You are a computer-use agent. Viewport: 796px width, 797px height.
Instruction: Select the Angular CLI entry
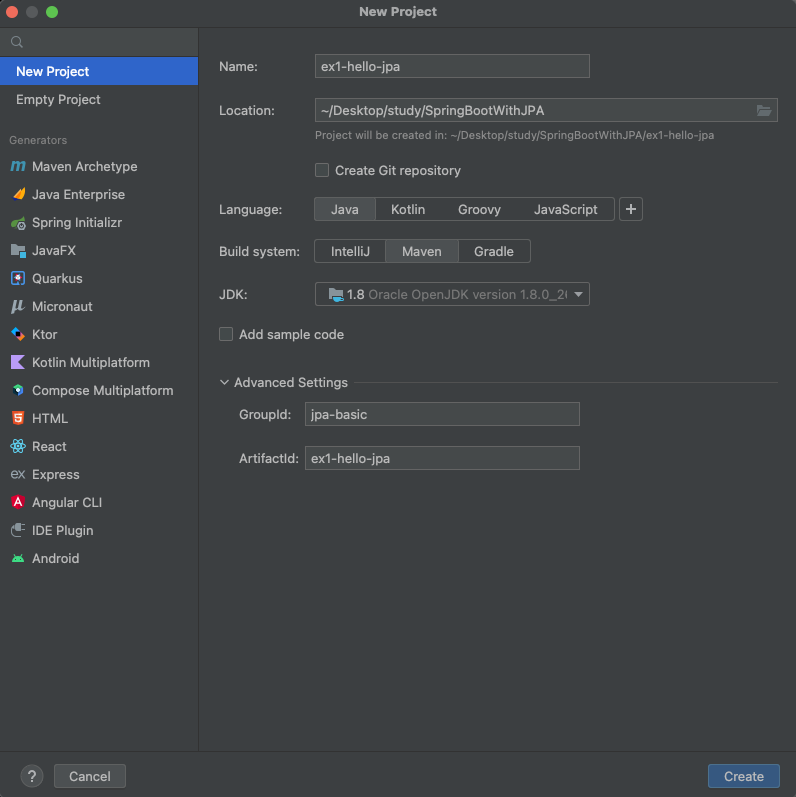99,502
